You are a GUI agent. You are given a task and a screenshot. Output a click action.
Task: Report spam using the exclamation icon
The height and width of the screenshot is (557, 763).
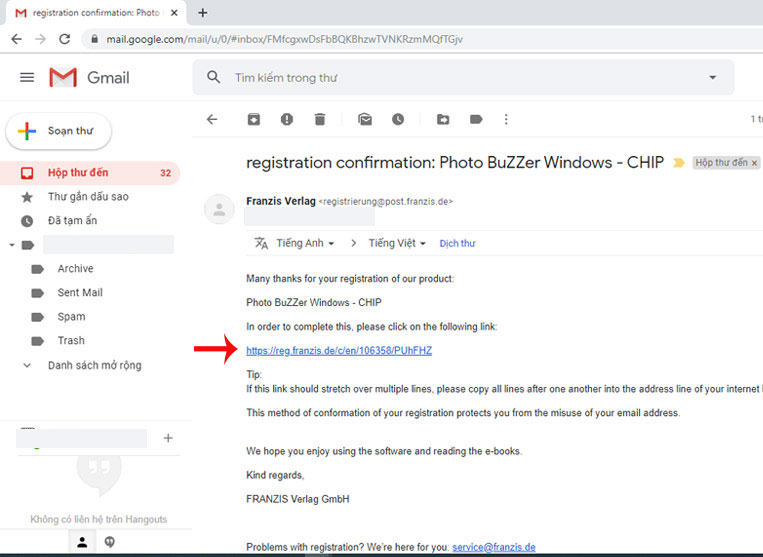click(x=287, y=119)
